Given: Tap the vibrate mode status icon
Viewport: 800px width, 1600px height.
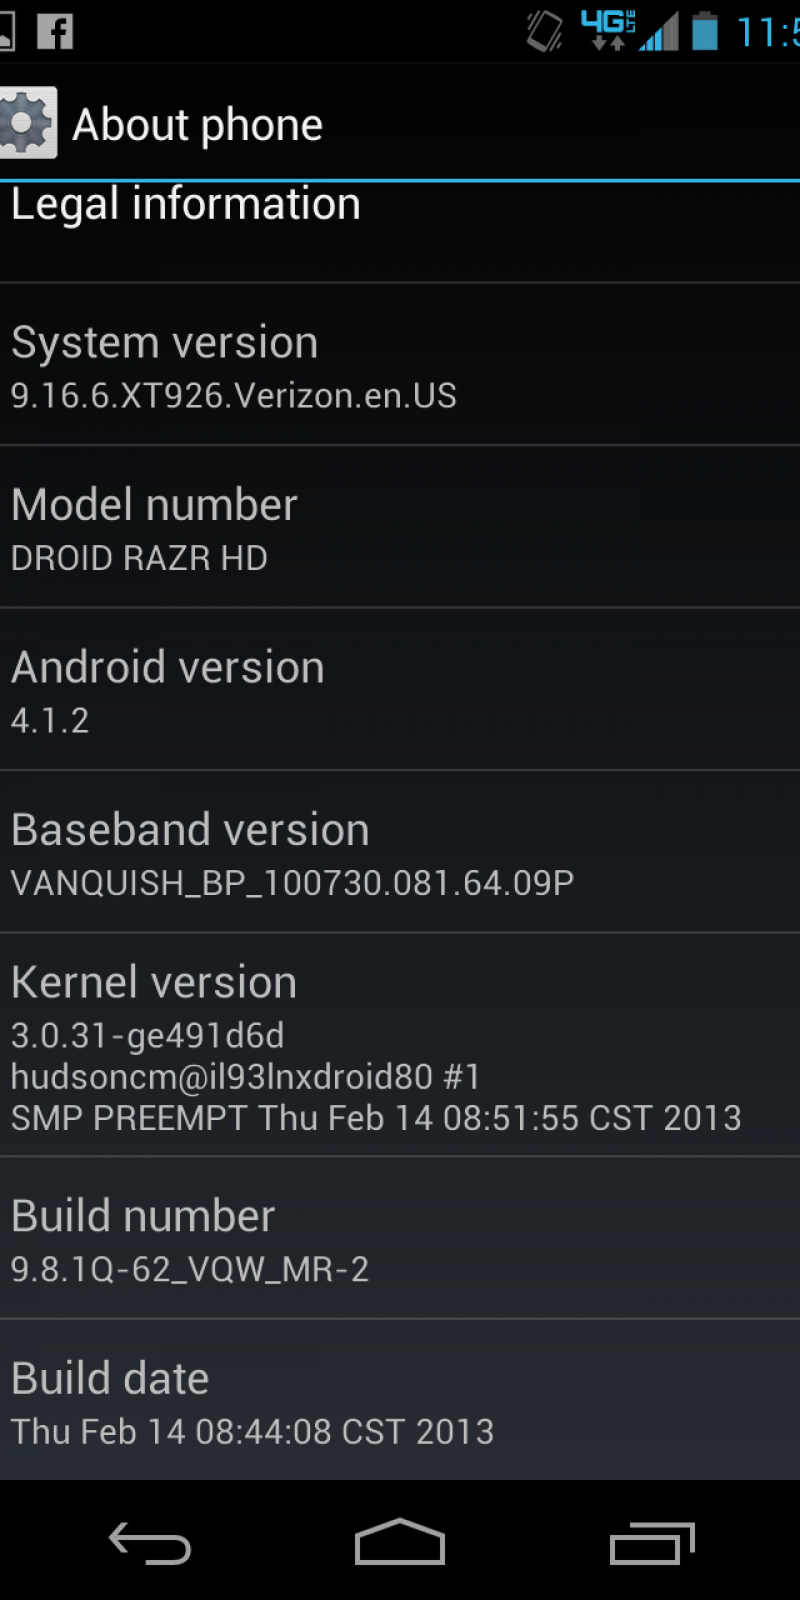Looking at the screenshot, I should 545,31.
